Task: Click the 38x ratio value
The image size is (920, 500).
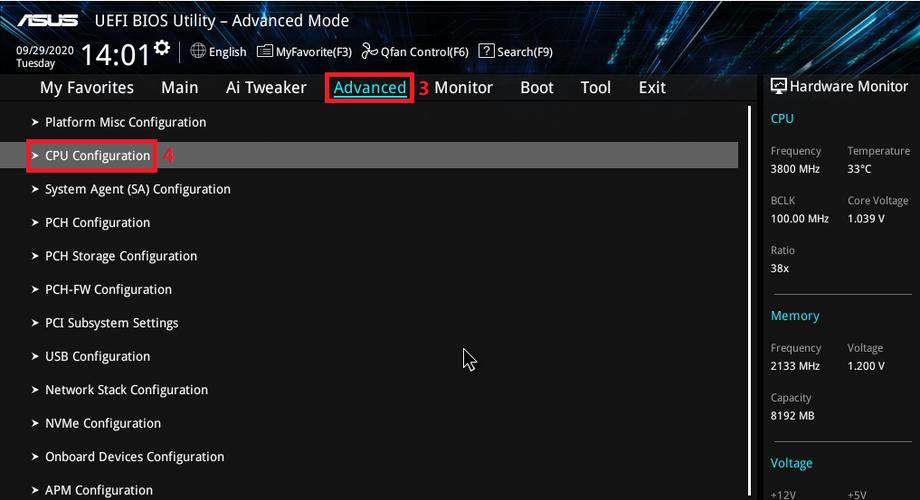Action: [x=780, y=268]
